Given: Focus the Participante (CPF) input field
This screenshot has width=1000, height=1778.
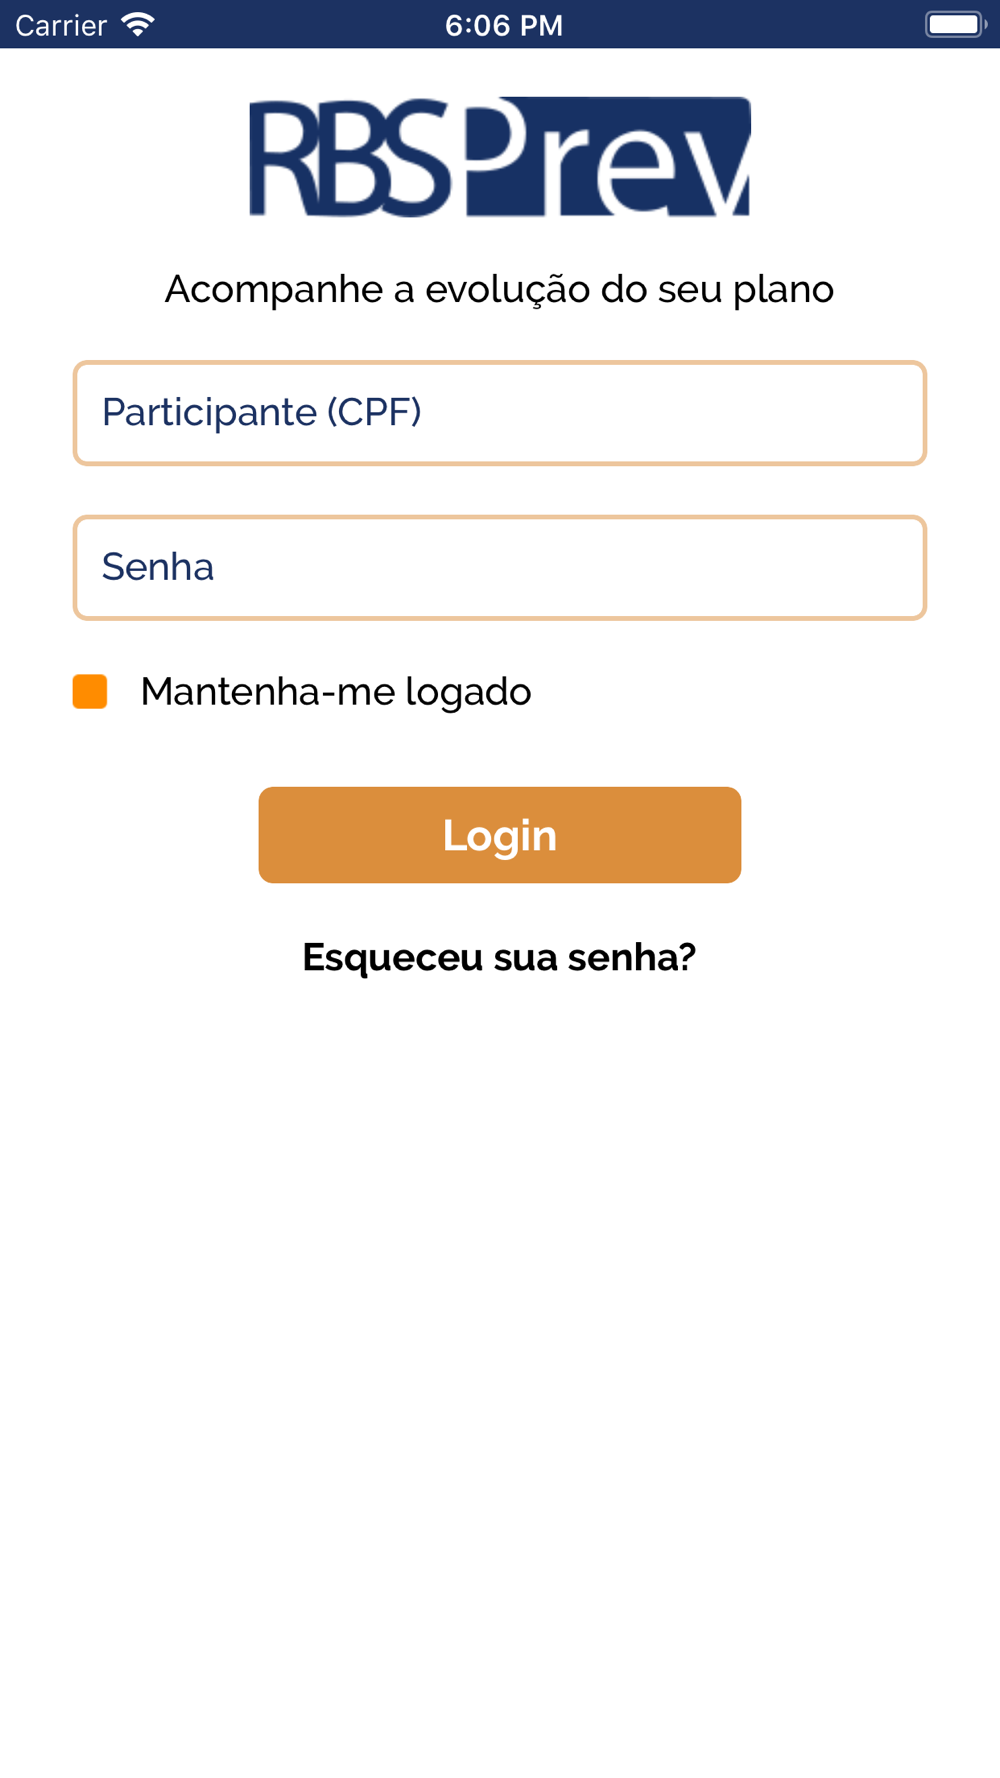Looking at the screenshot, I should (x=500, y=413).
